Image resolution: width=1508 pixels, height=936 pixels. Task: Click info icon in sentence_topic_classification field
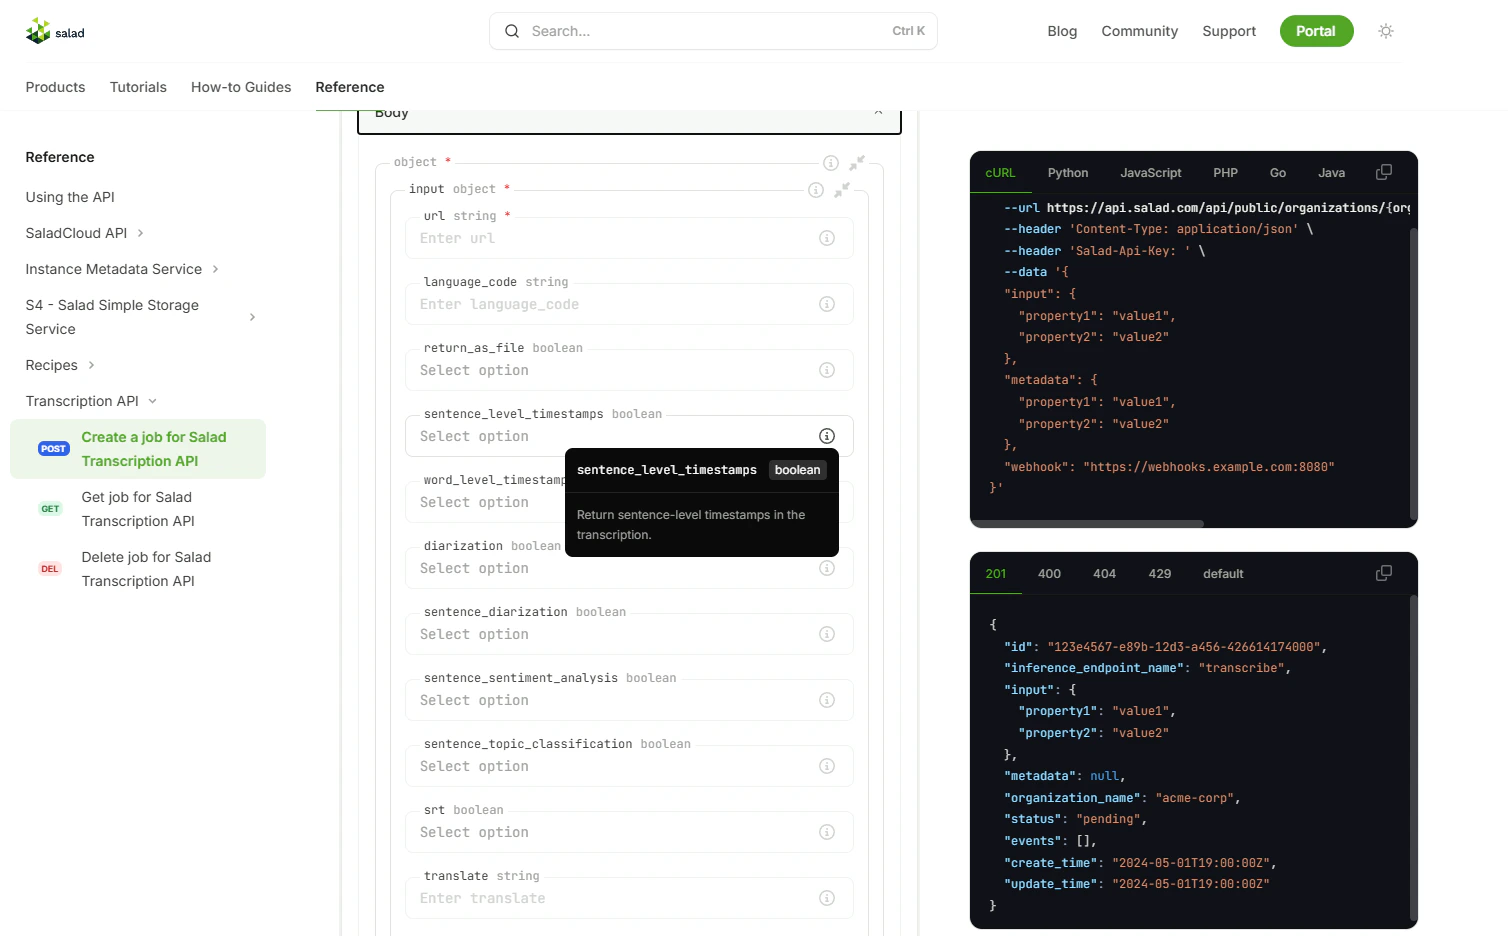(827, 766)
